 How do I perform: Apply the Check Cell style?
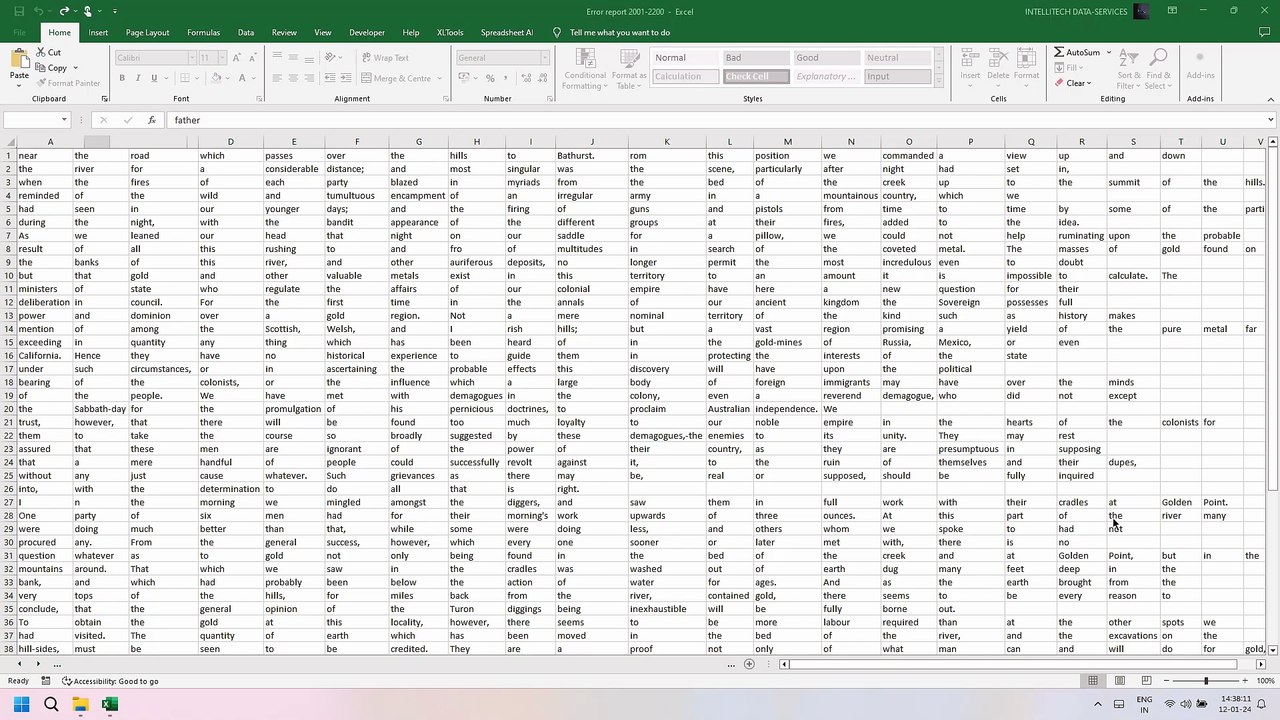tap(755, 76)
